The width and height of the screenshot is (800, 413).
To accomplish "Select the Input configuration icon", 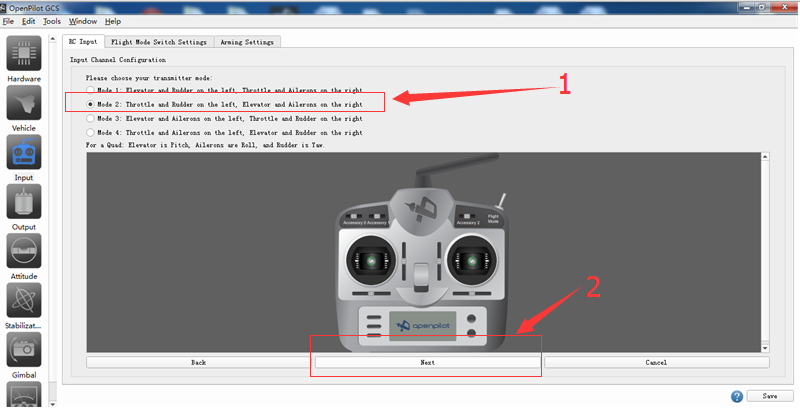I will (x=24, y=152).
